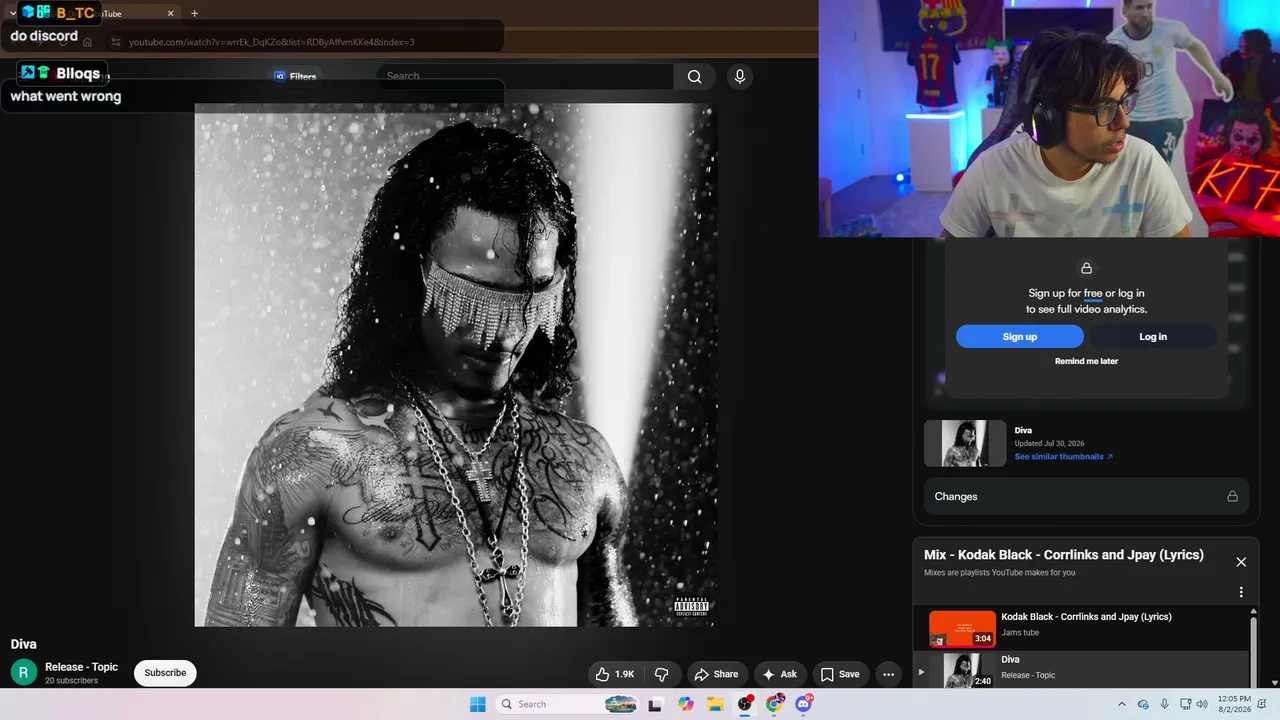Click the Diva thumbnail in the analytics panel
This screenshot has width=1280, height=720.
pos(965,443)
